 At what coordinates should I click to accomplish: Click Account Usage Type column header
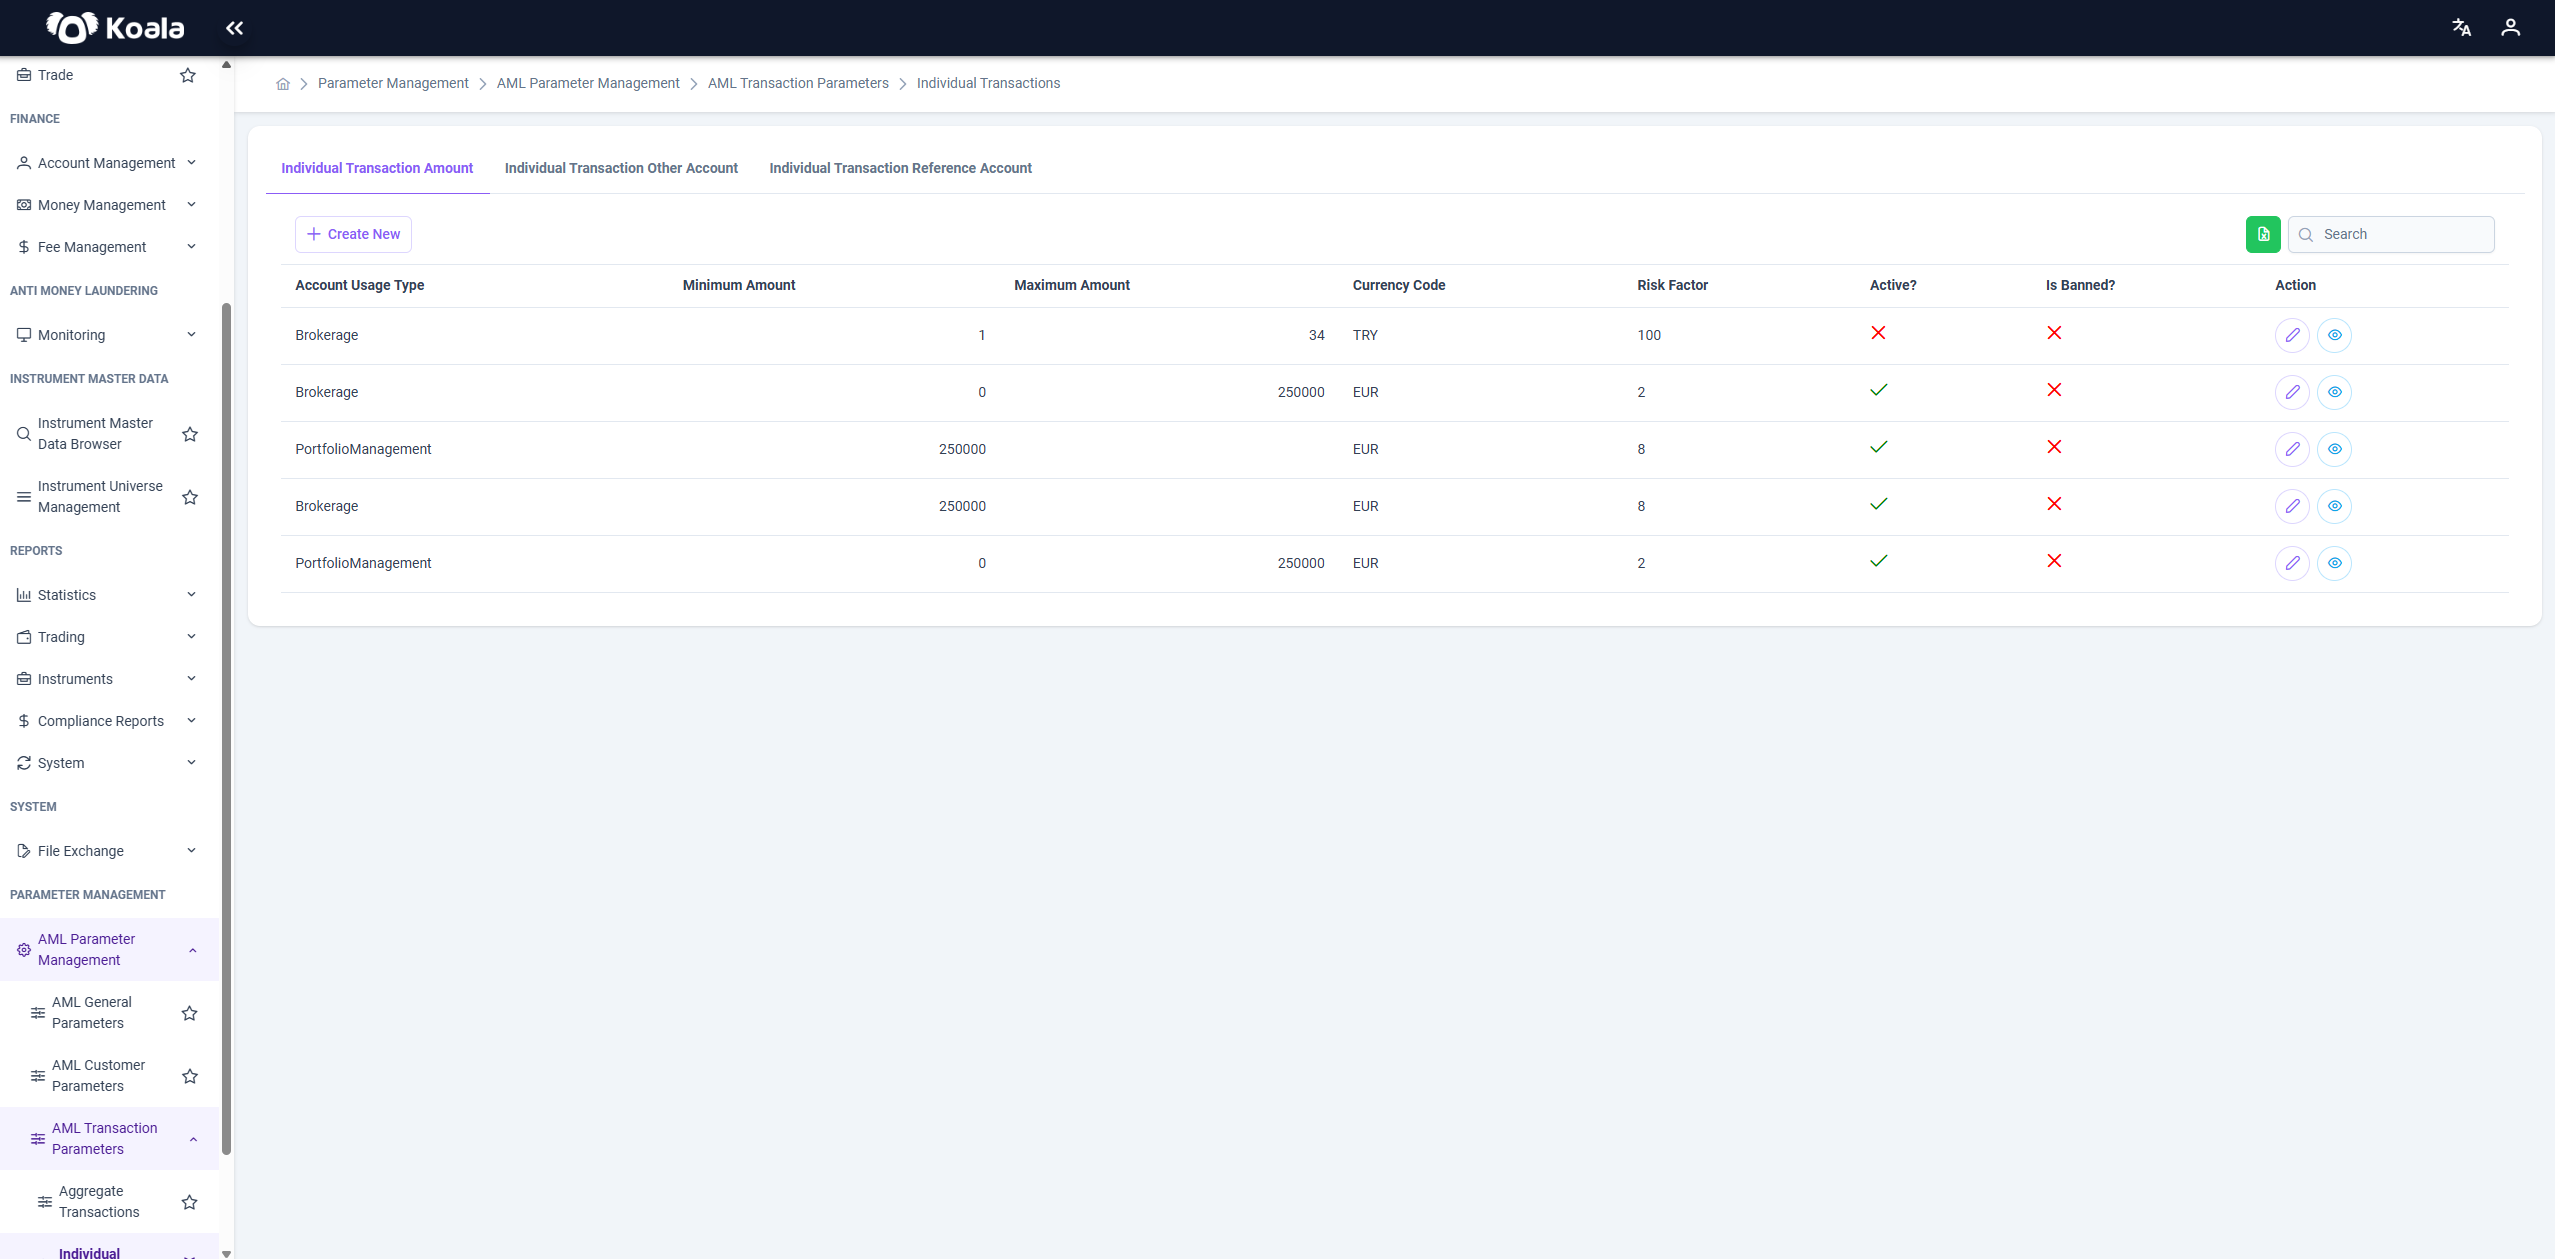click(359, 286)
